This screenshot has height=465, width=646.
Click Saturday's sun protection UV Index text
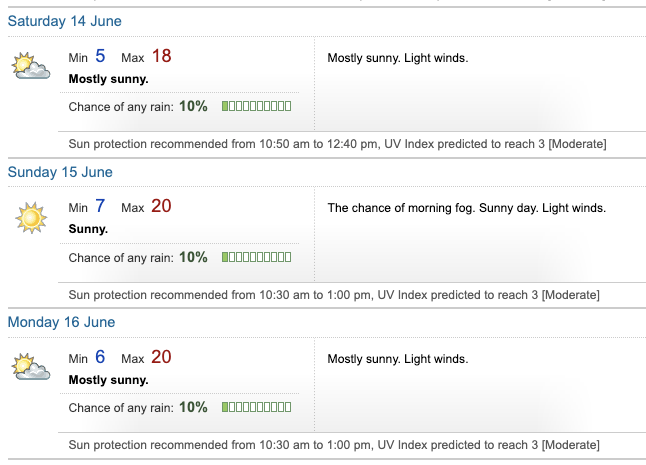pos(337,144)
